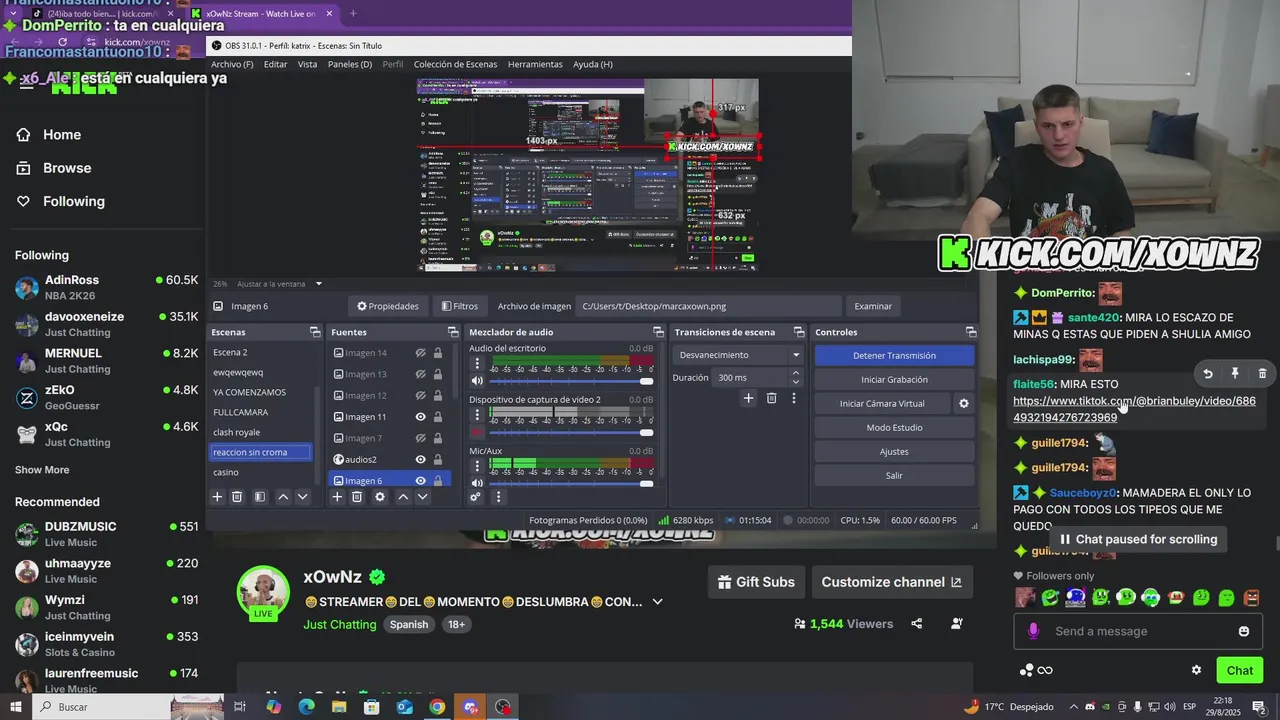The height and width of the screenshot is (720, 1280).
Task: Open options menu for Mic/Aux channel
Action: (x=477, y=467)
